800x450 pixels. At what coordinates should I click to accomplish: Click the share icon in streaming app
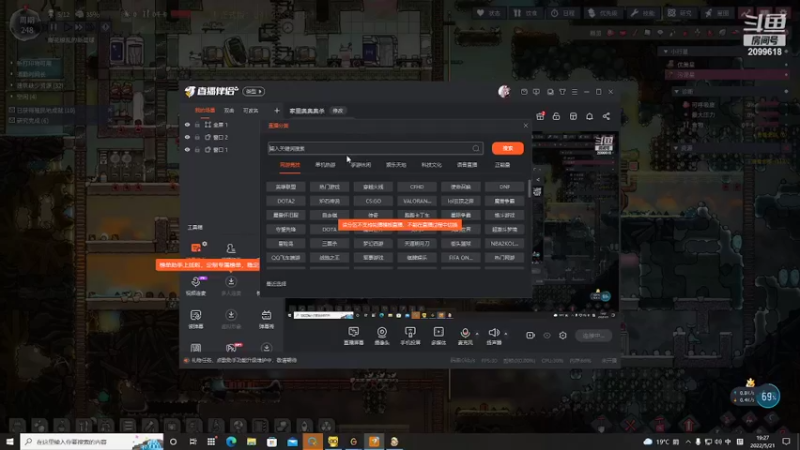(x=606, y=116)
